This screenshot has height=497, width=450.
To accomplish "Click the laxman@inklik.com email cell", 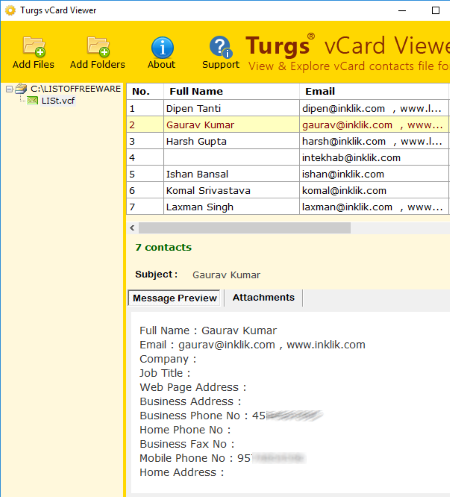I will (x=374, y=207).
